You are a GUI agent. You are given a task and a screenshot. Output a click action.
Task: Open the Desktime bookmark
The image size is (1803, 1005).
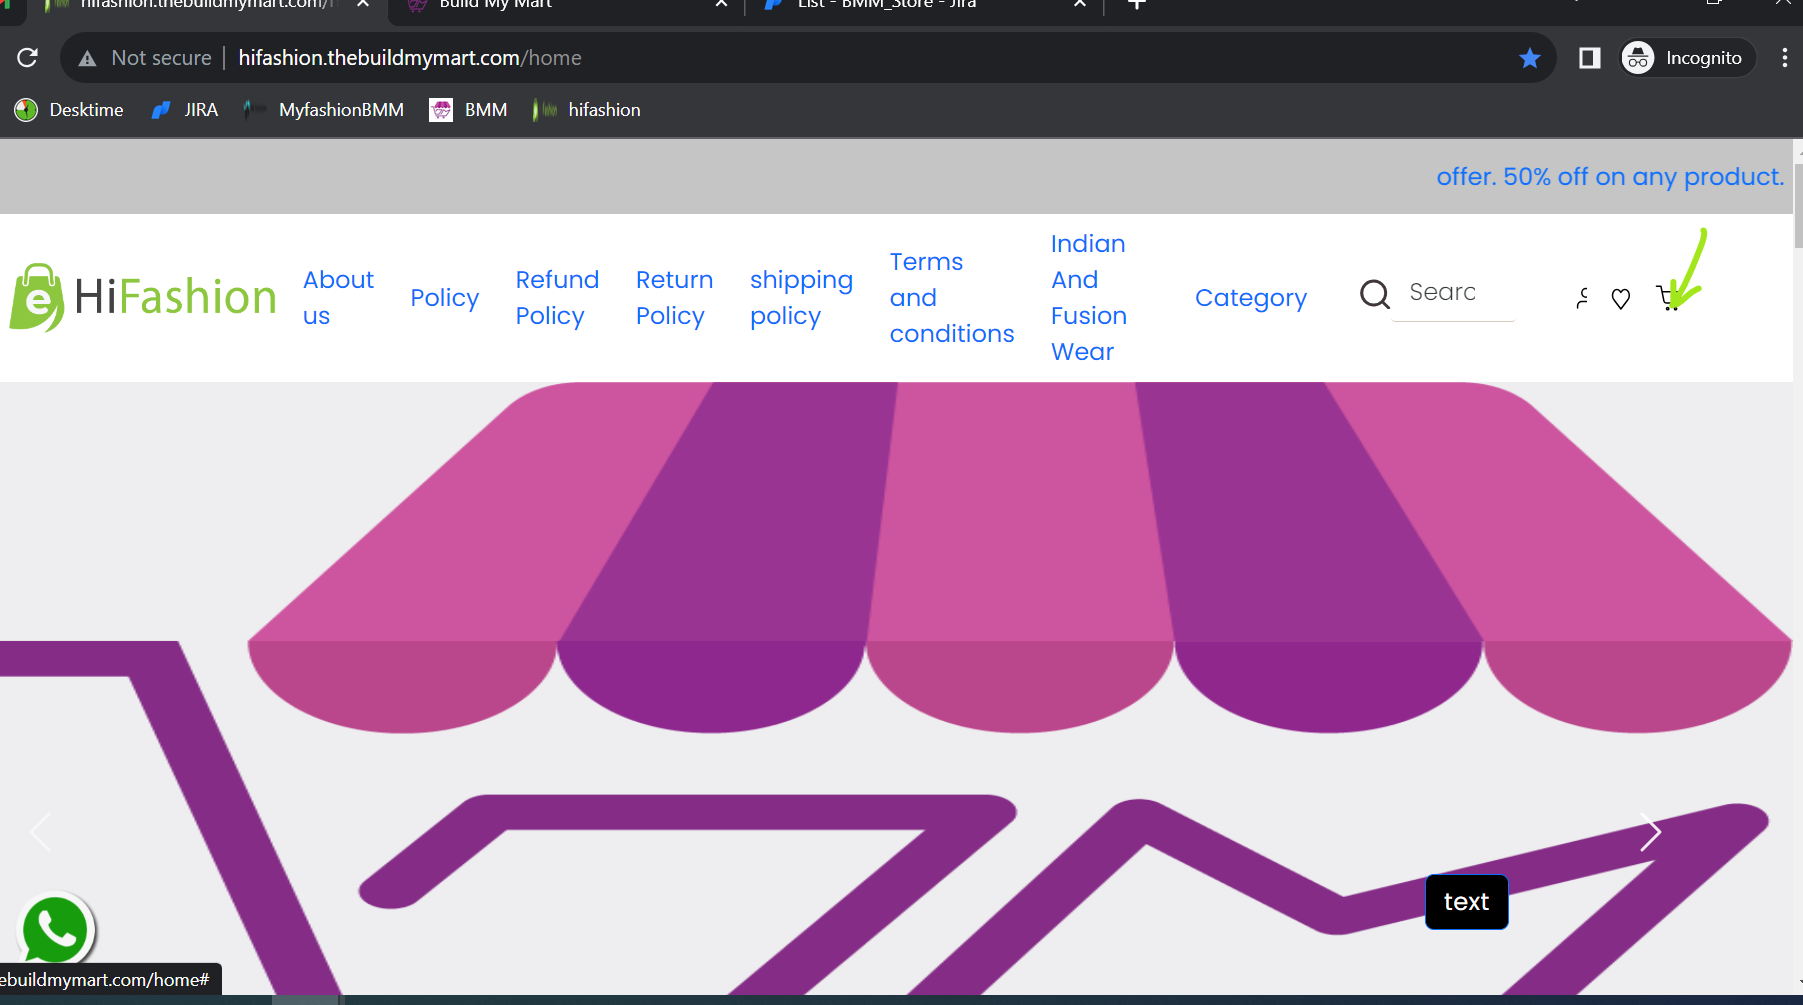(69, 110)
